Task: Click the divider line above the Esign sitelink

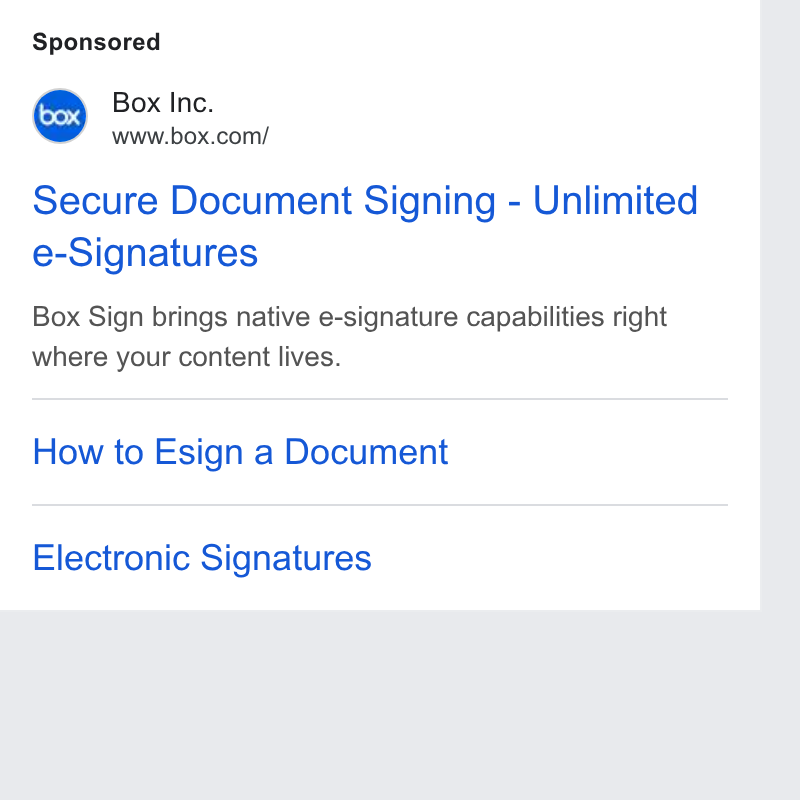Action: point(380,399)
